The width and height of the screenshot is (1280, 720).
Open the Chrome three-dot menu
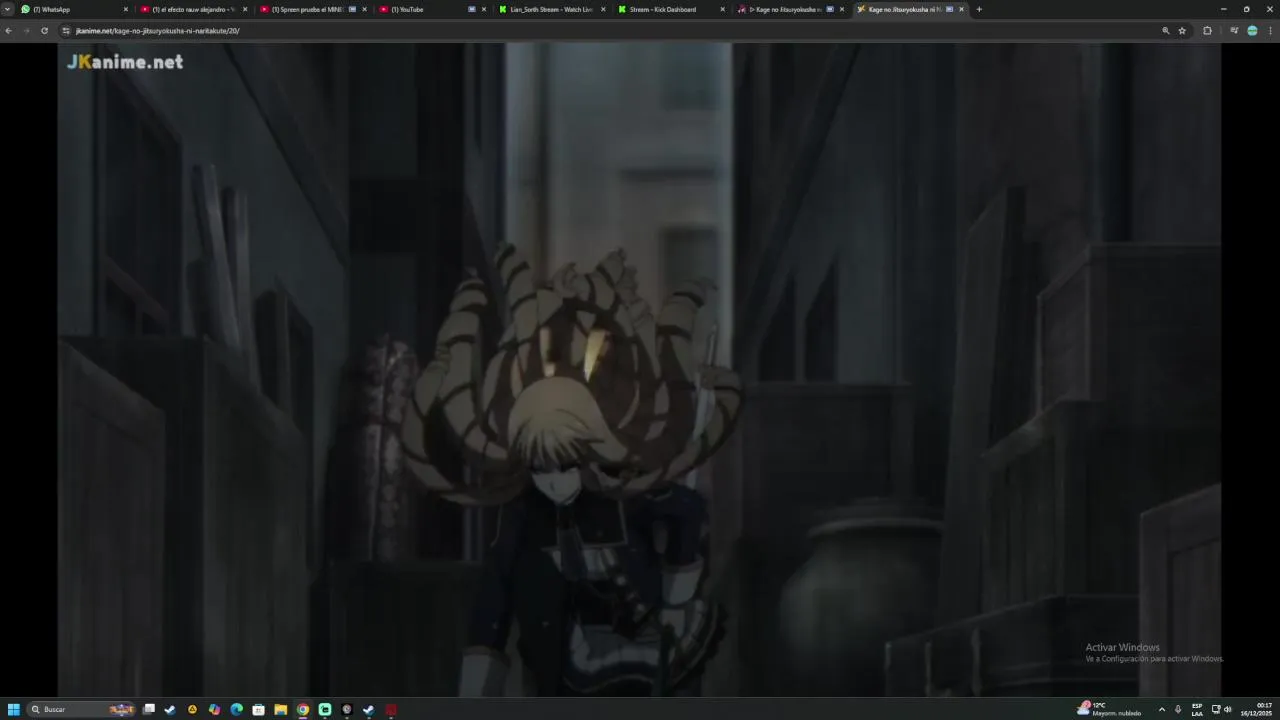coord(1270,31)
